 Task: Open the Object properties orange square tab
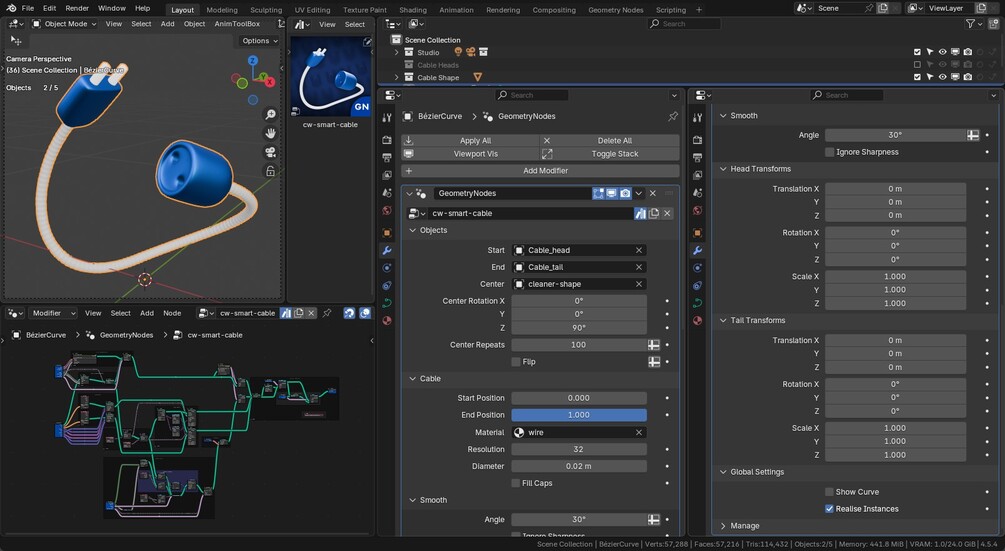coord(387,233)
